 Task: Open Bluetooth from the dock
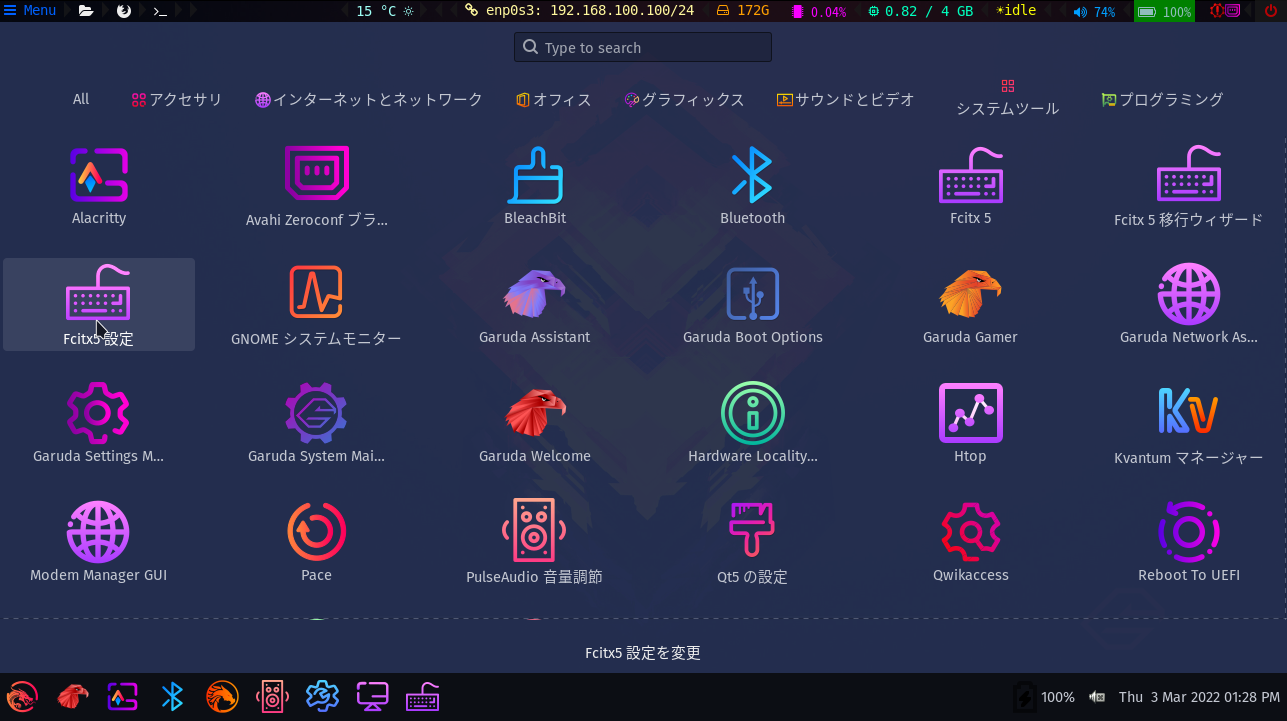[172, 696]
